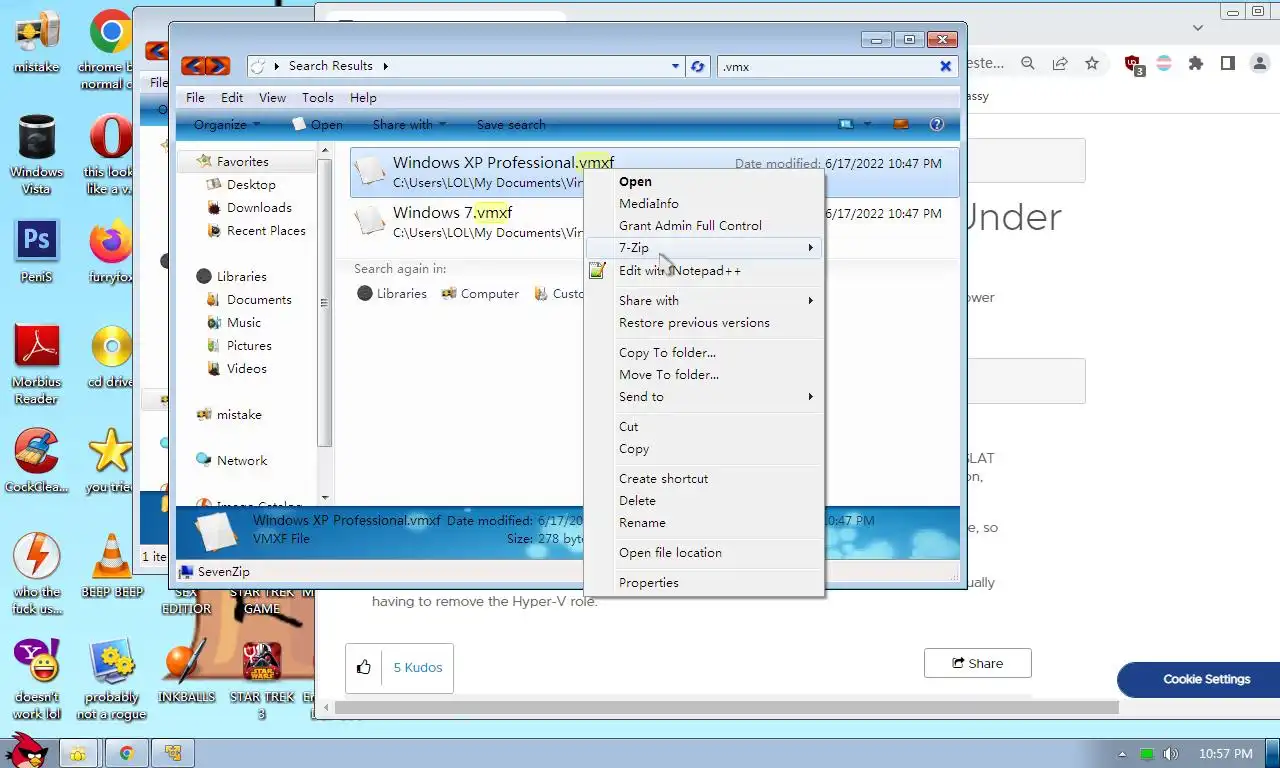Click the volume speaker tray icon
1280x768 pixels.
[1171, 754]
